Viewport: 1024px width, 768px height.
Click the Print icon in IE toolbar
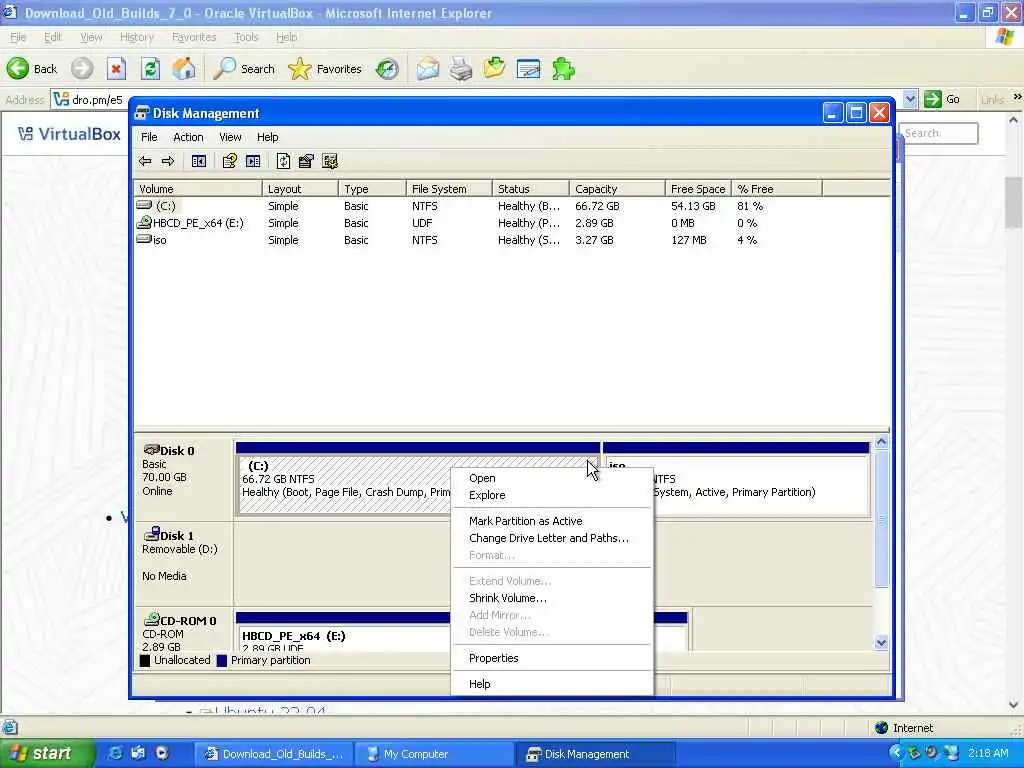461,69
